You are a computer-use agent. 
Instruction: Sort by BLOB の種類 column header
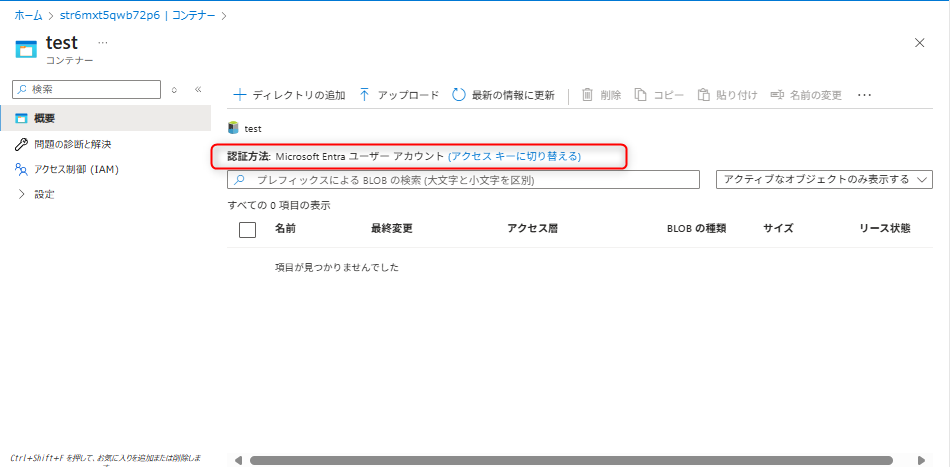696,228
